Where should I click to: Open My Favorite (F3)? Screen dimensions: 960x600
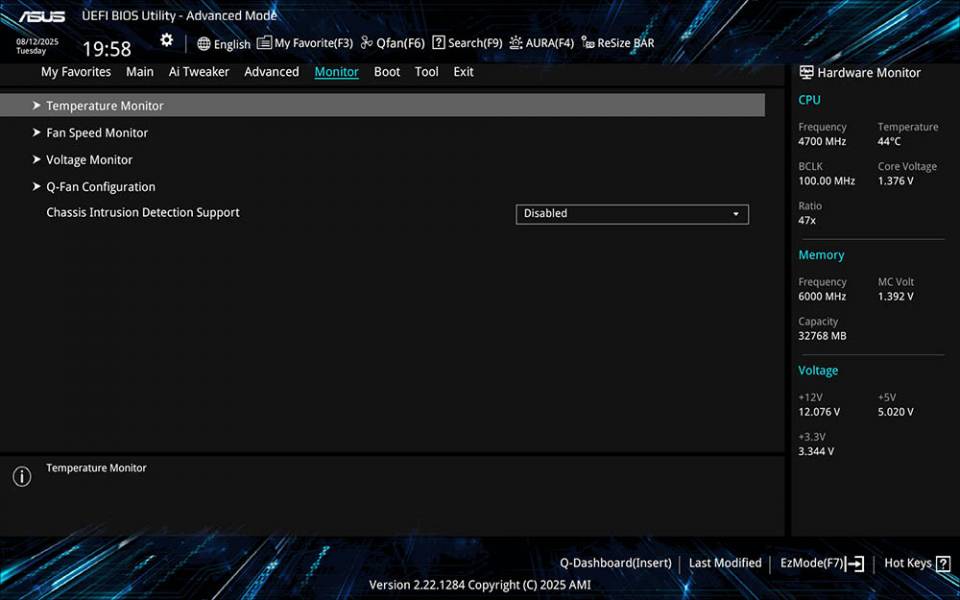tap(306, 43)
